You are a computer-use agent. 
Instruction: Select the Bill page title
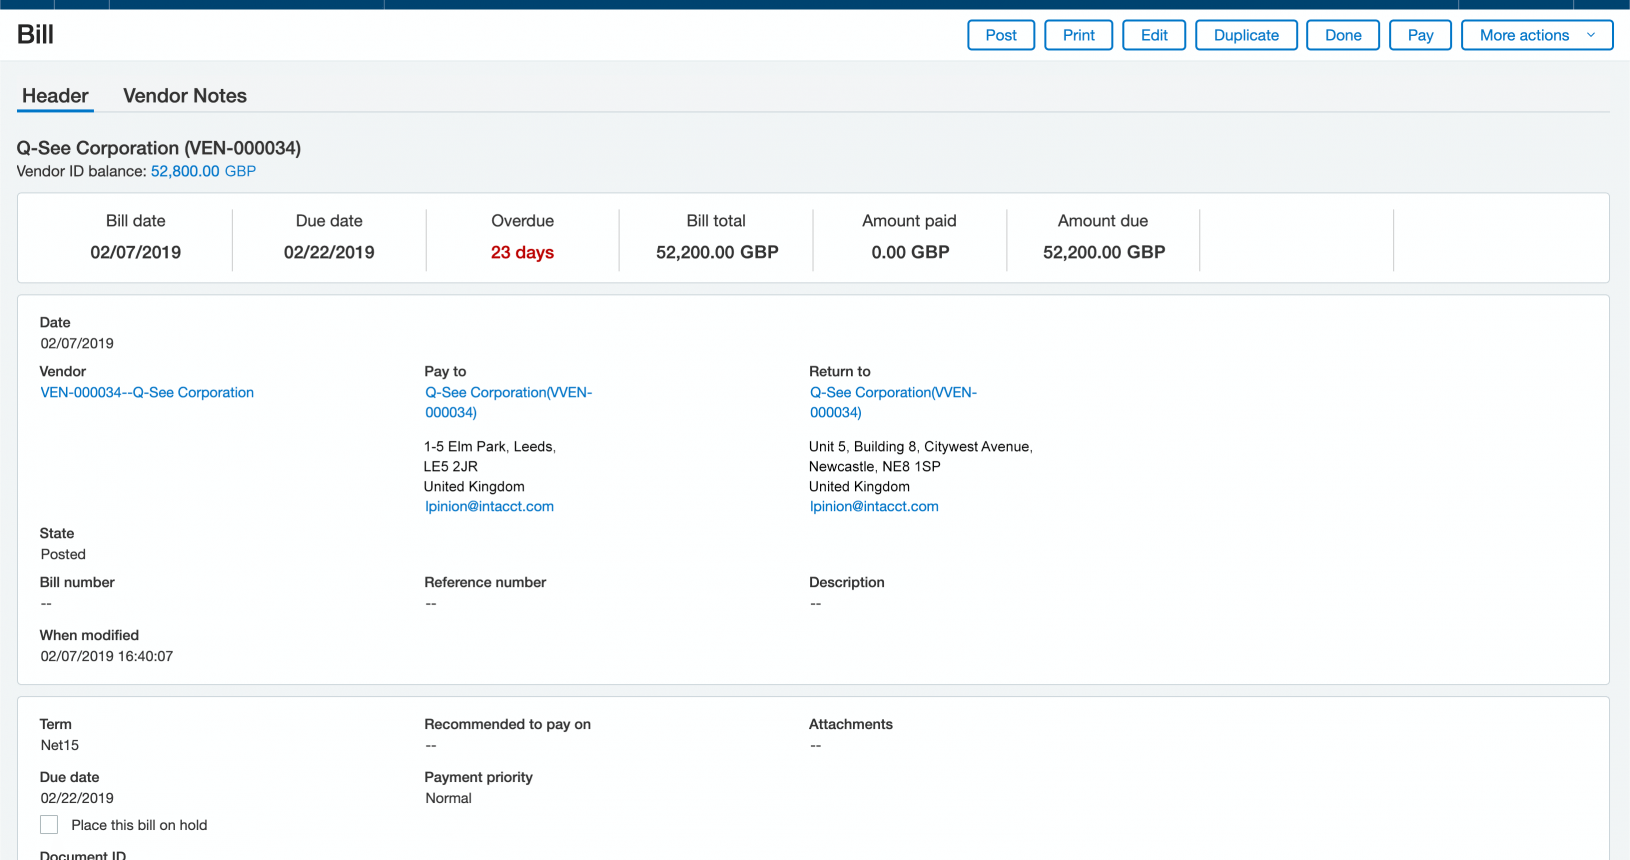point(35,34)
